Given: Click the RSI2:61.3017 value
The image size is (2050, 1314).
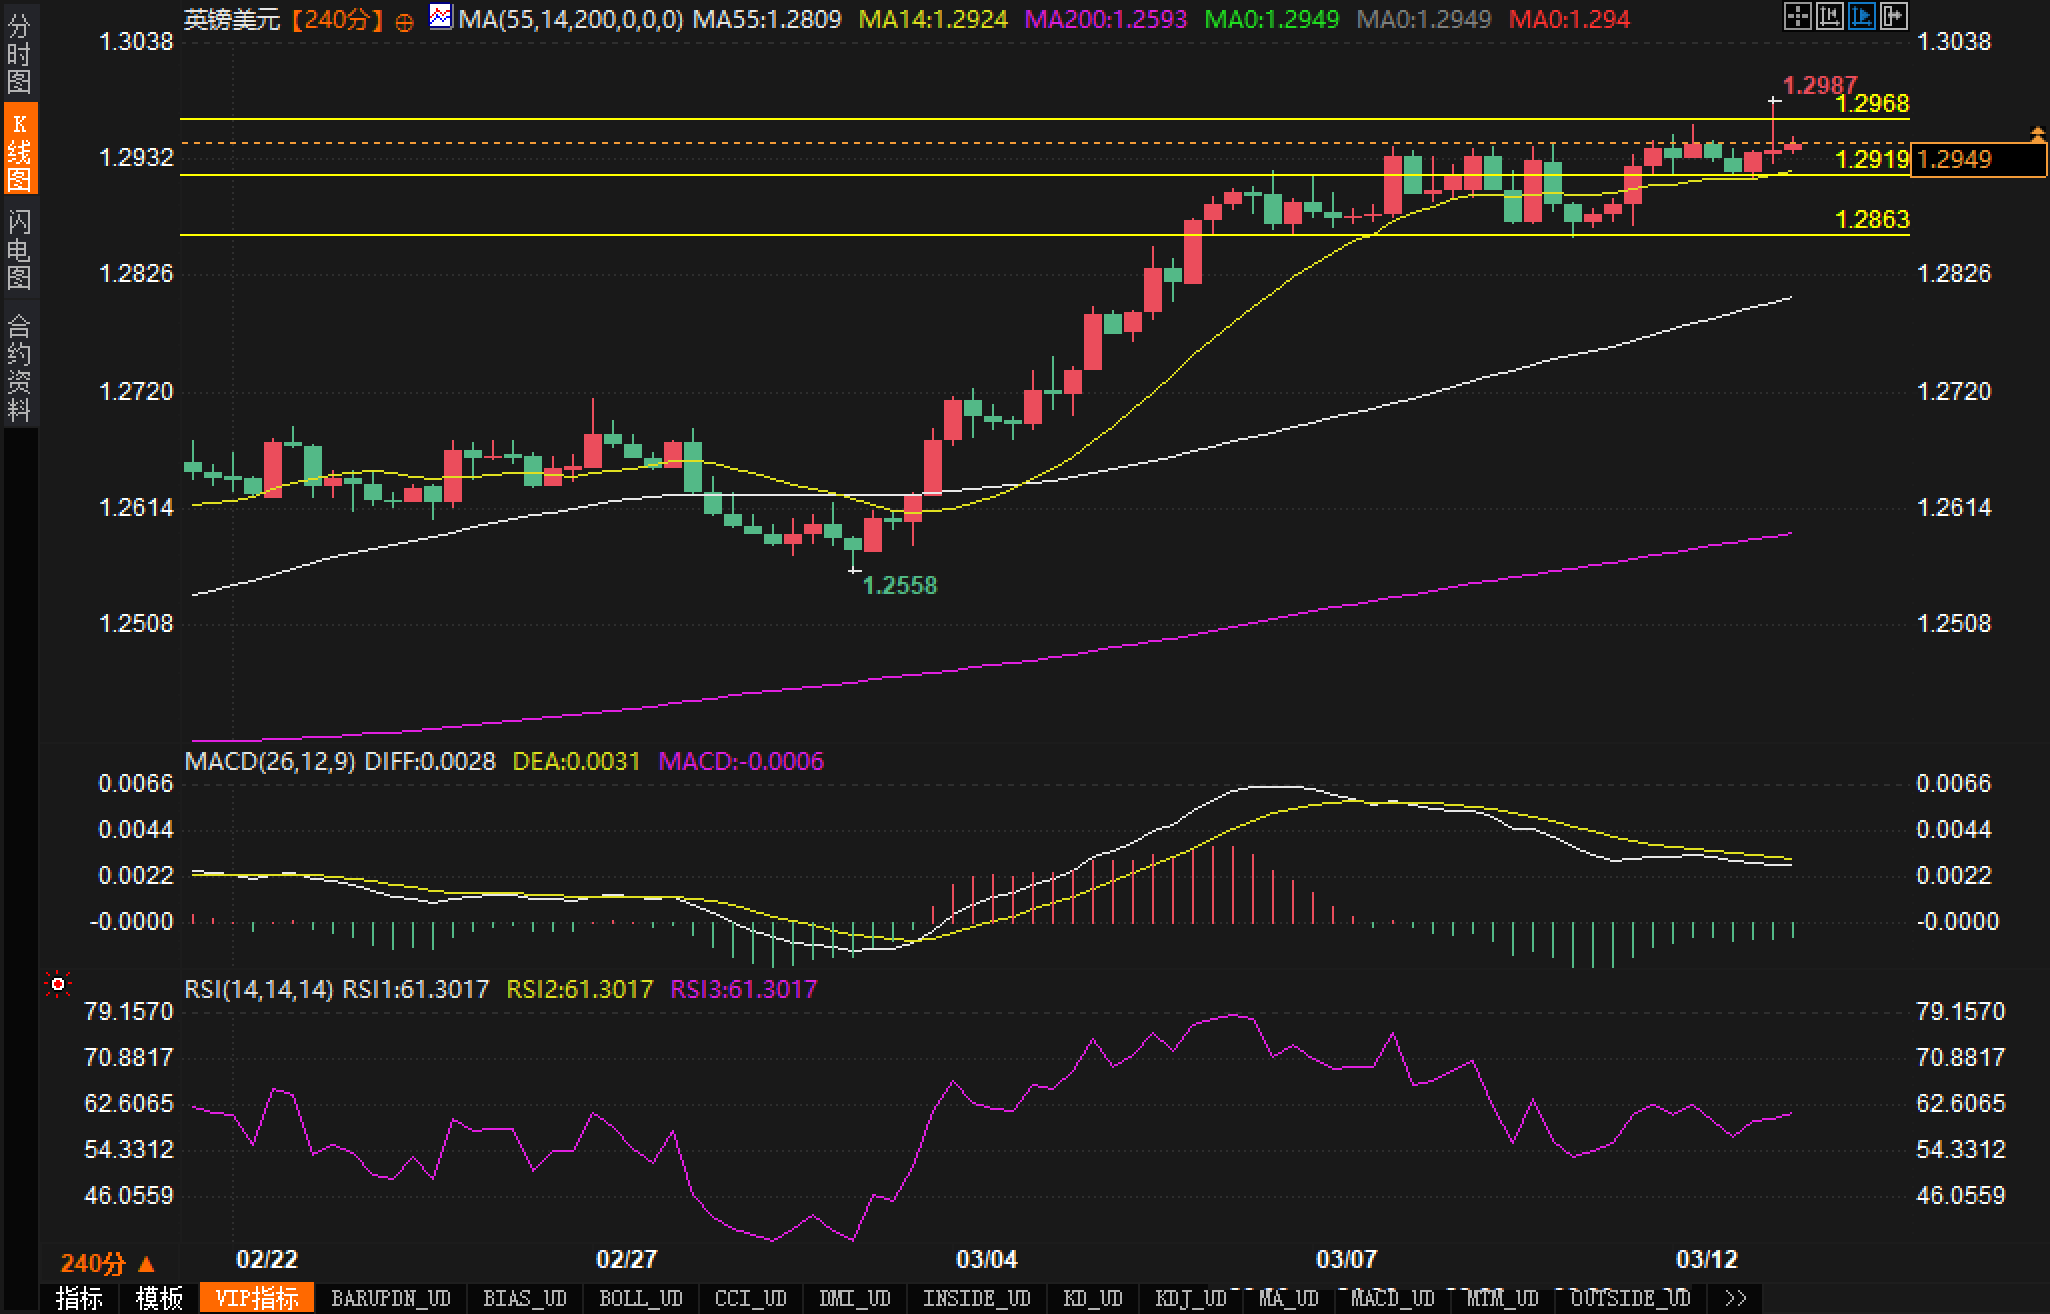Looking at the screenshot, I should (580, 989).
